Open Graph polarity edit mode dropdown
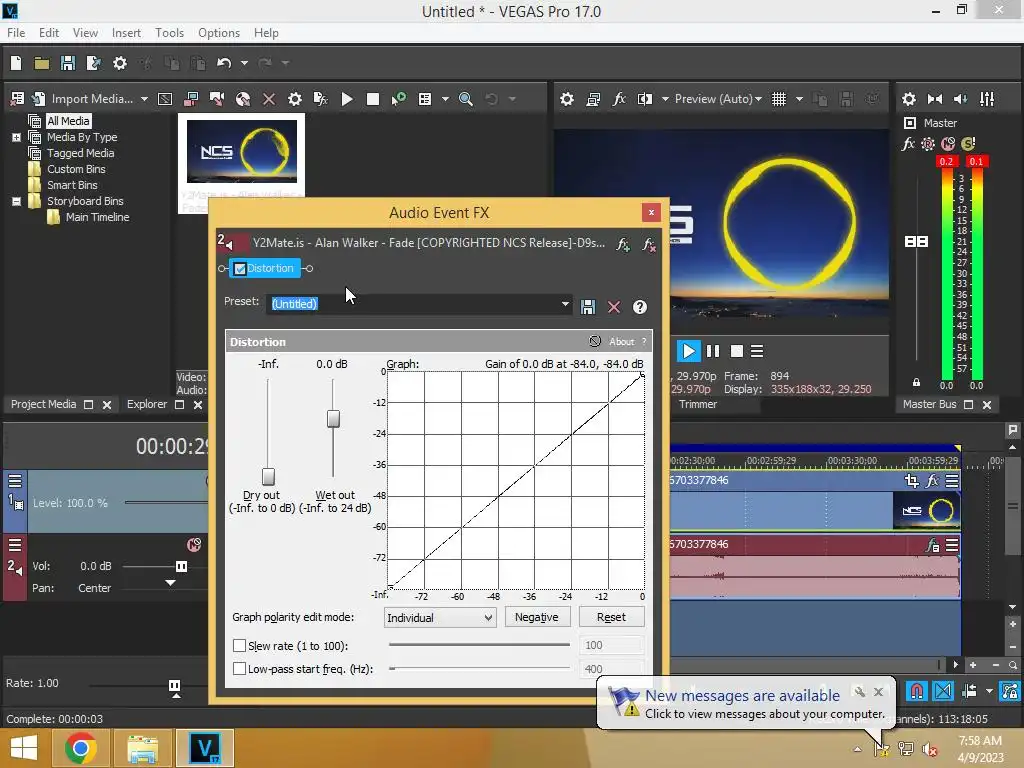 coord(440,617)
